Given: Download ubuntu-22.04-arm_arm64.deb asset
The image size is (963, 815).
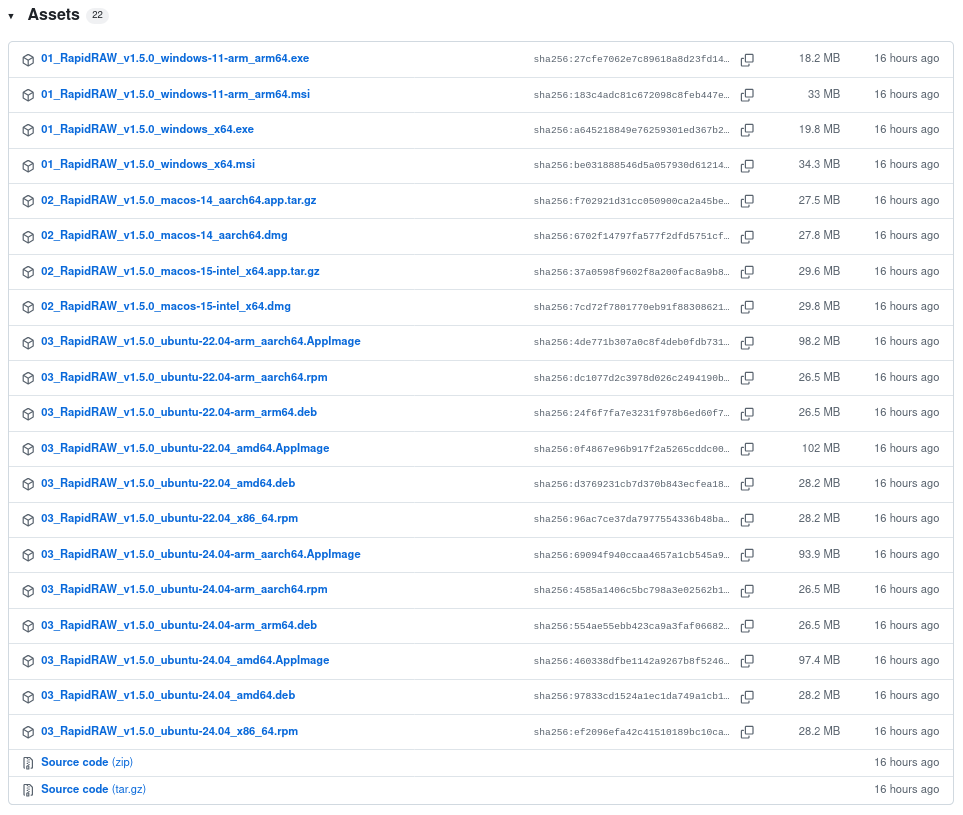Looking at the screenshot, I should (179, 412).
